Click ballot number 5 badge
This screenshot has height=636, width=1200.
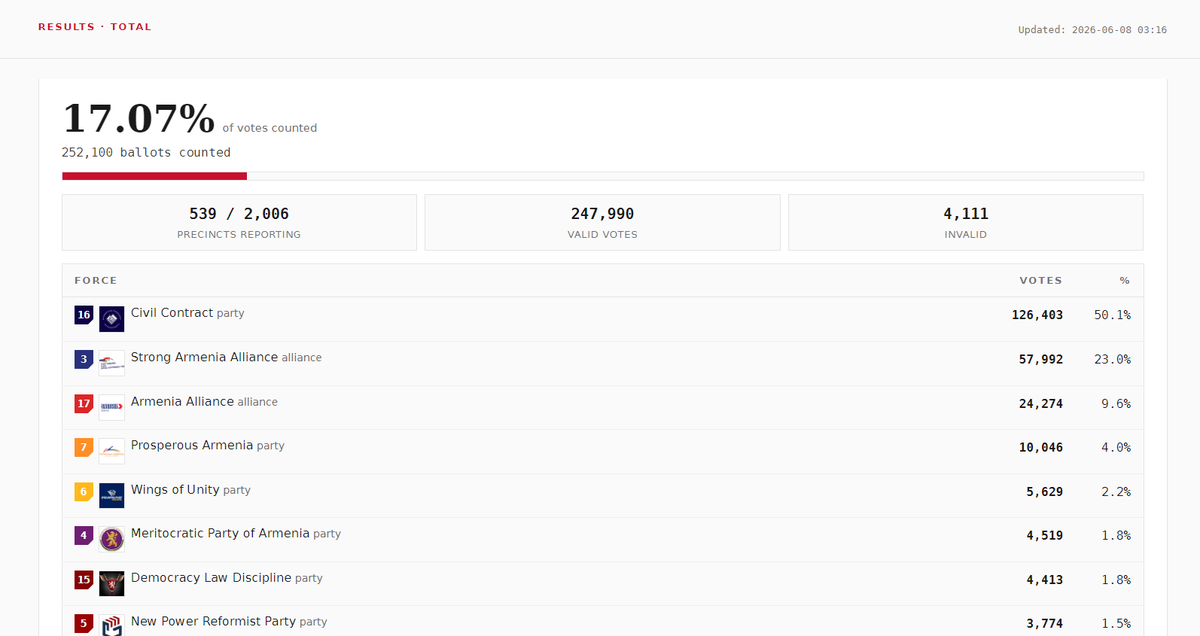(84, 623)
